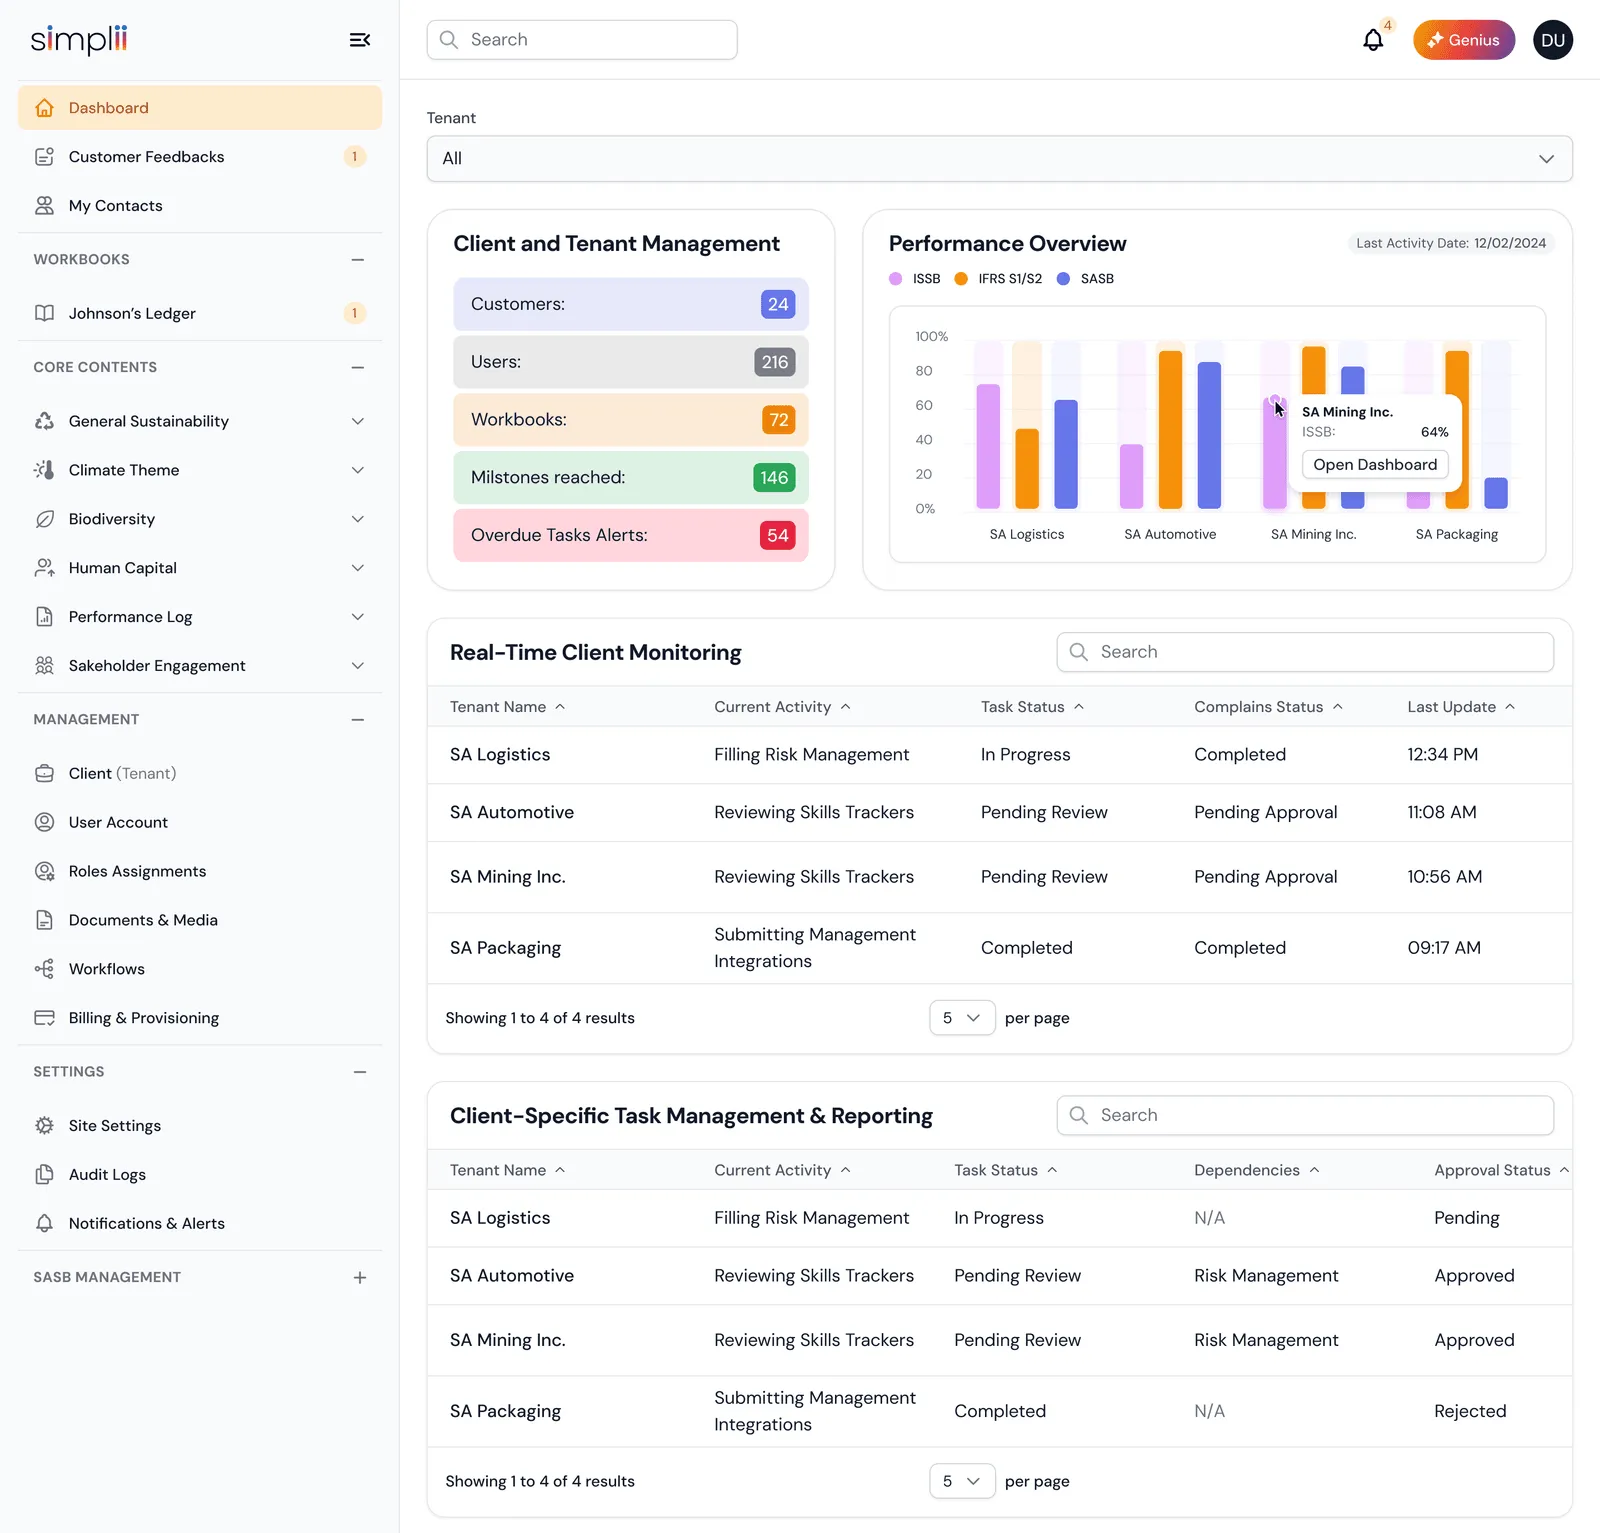
Task: Click the magnifier icon in top search
Action: pos(449,40)
